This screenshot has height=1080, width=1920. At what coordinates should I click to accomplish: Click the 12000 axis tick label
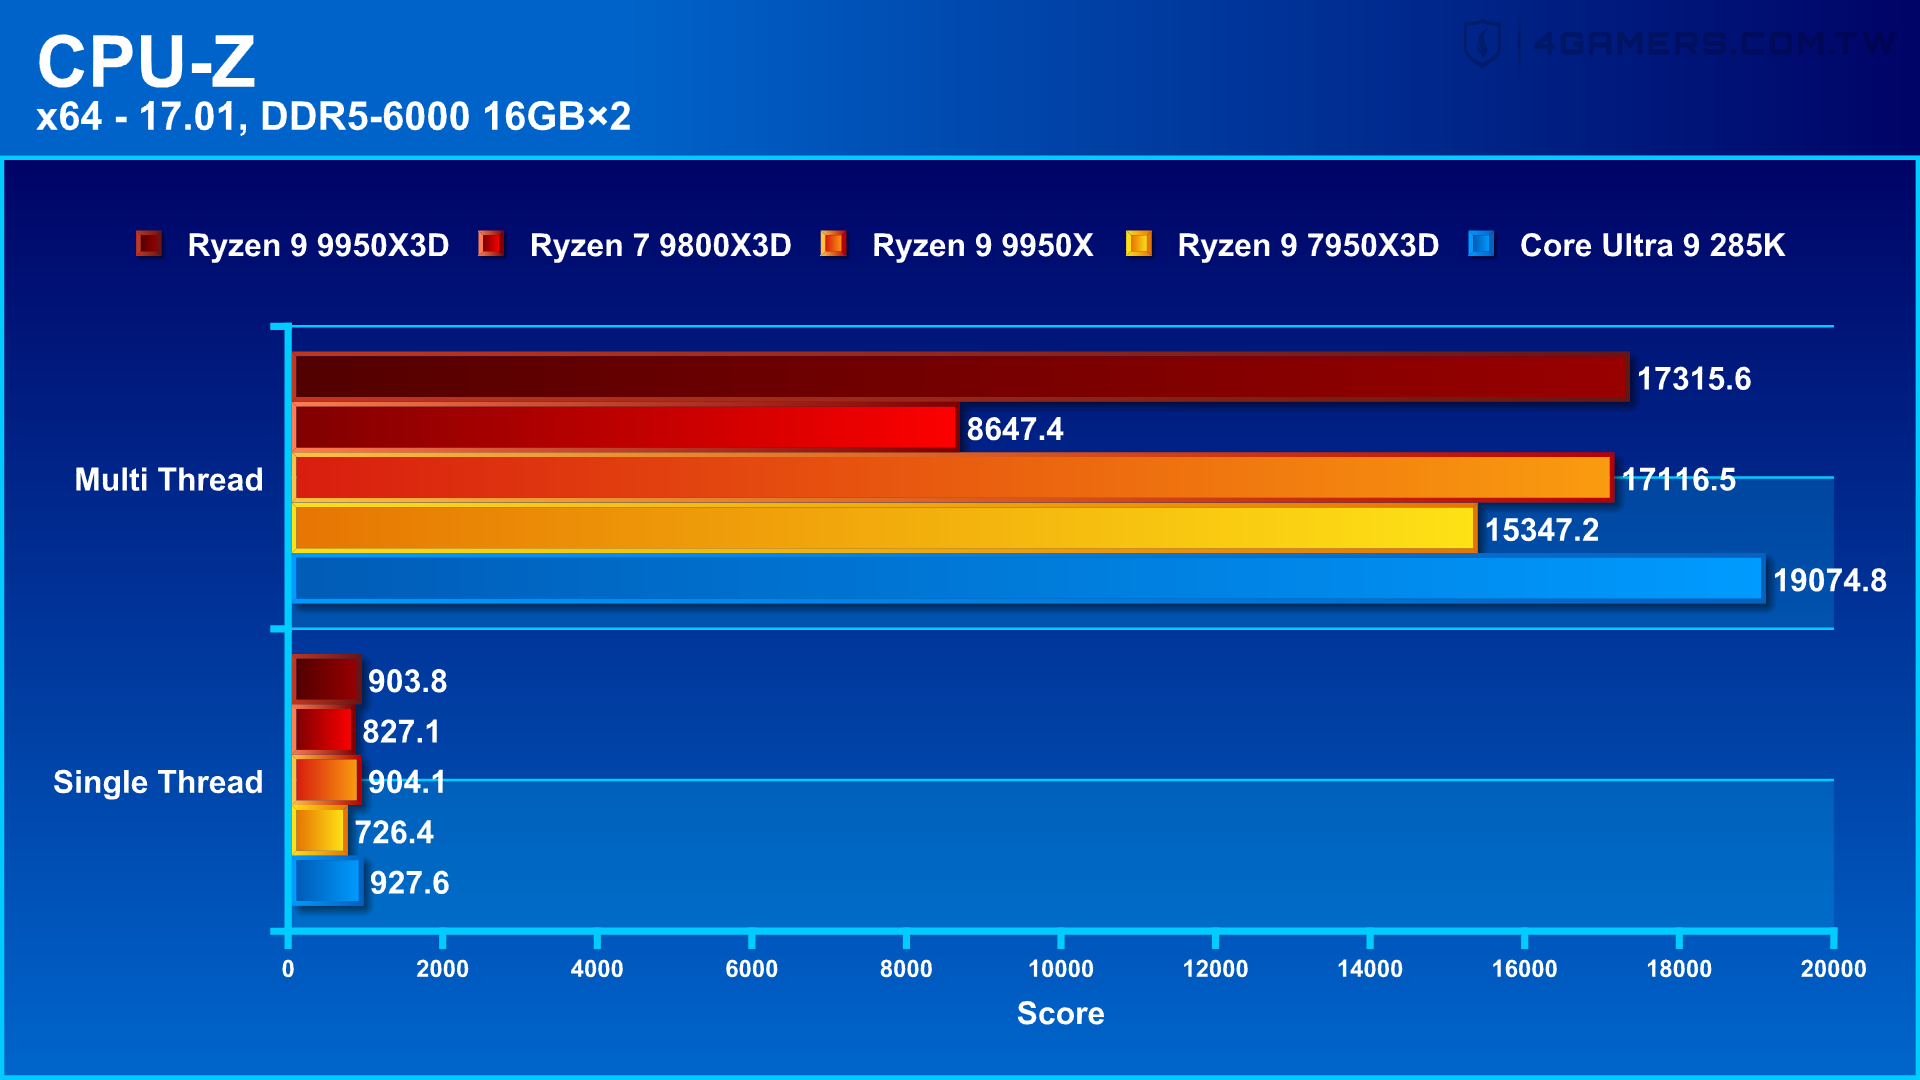[x=1215, y=968]
